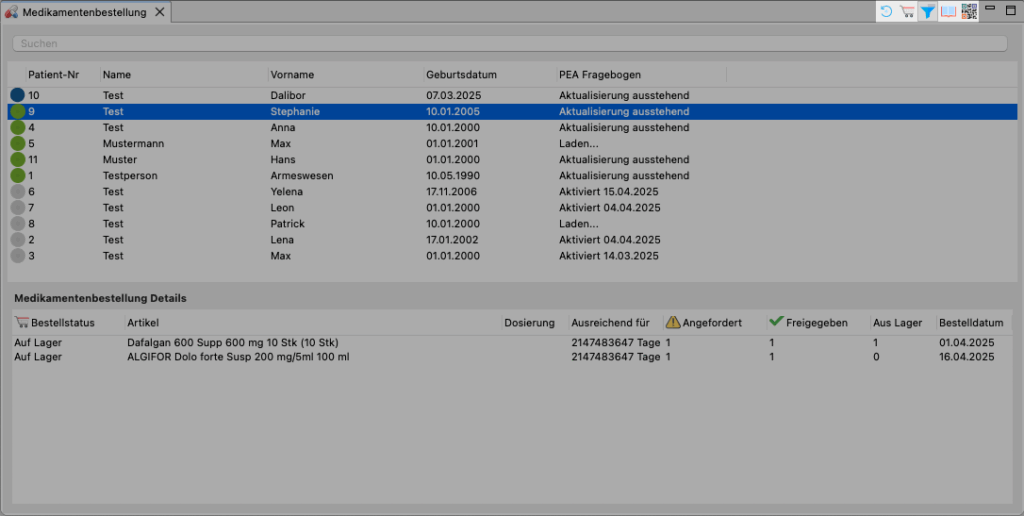Click green status dot for Max Mustermann
Screen dimensions: 1024x516
click(18, 143)
